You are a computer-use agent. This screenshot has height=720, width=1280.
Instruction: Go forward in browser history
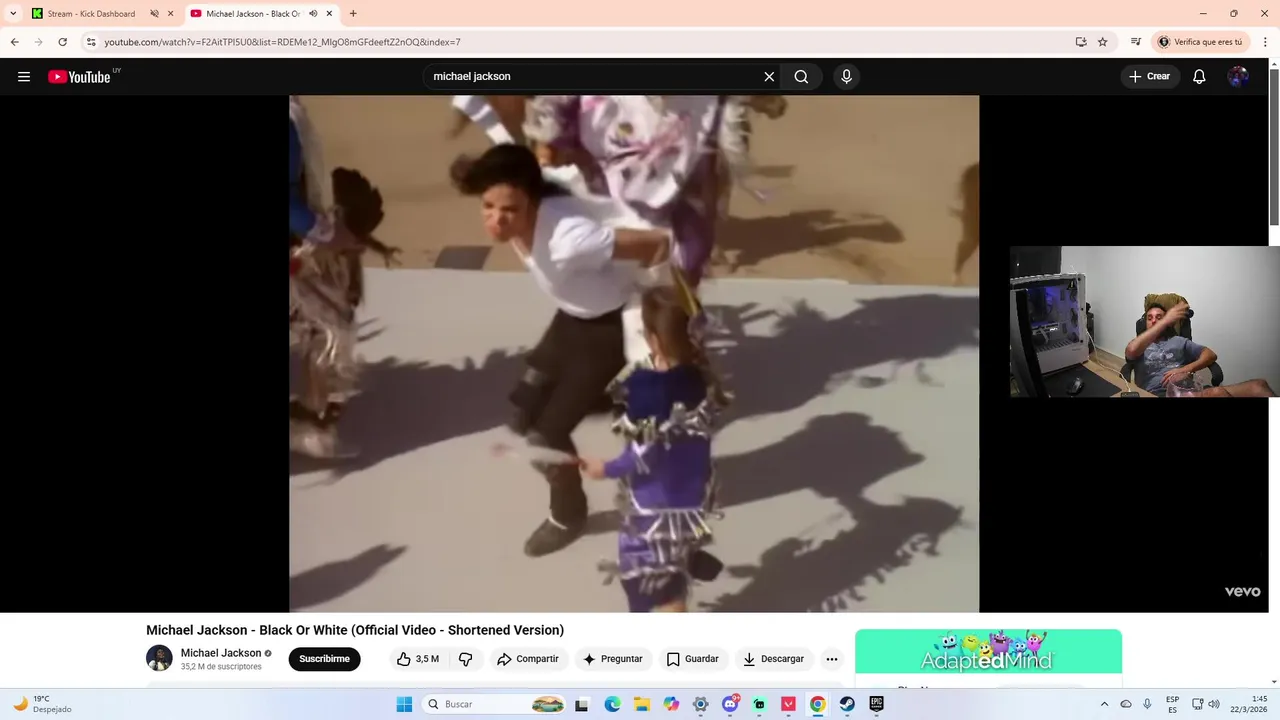[x=39, y=42]
